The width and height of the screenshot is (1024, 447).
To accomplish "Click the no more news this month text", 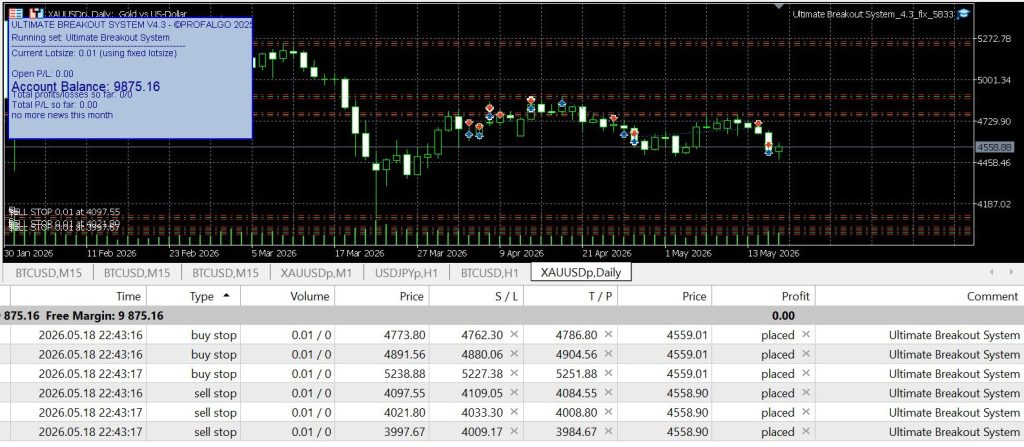I will 62,115.
